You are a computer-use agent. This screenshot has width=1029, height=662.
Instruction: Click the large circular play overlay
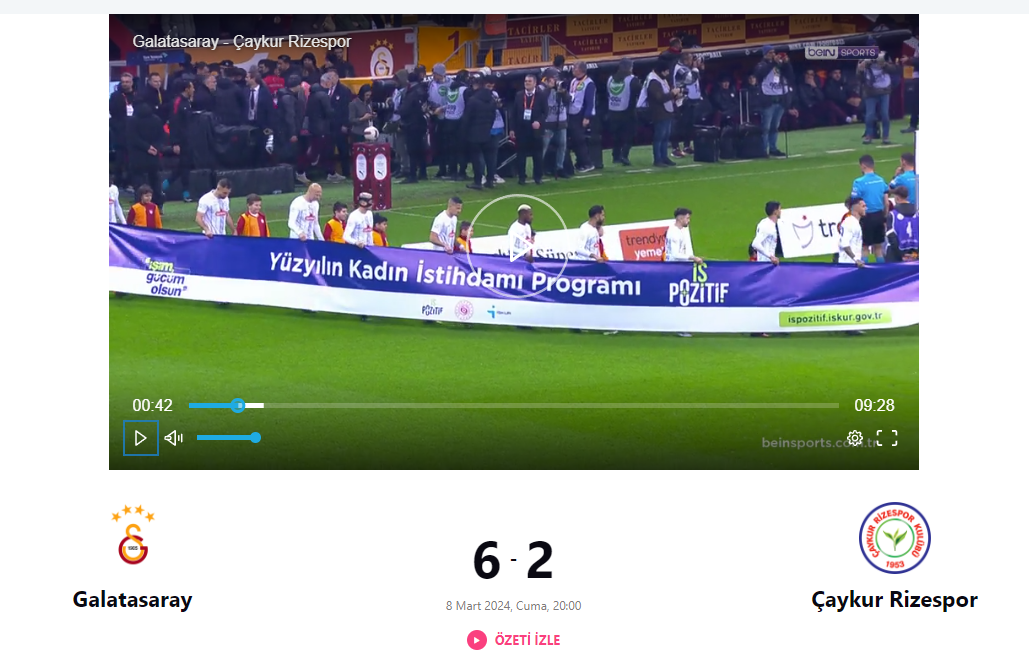(x=517, y=246)
